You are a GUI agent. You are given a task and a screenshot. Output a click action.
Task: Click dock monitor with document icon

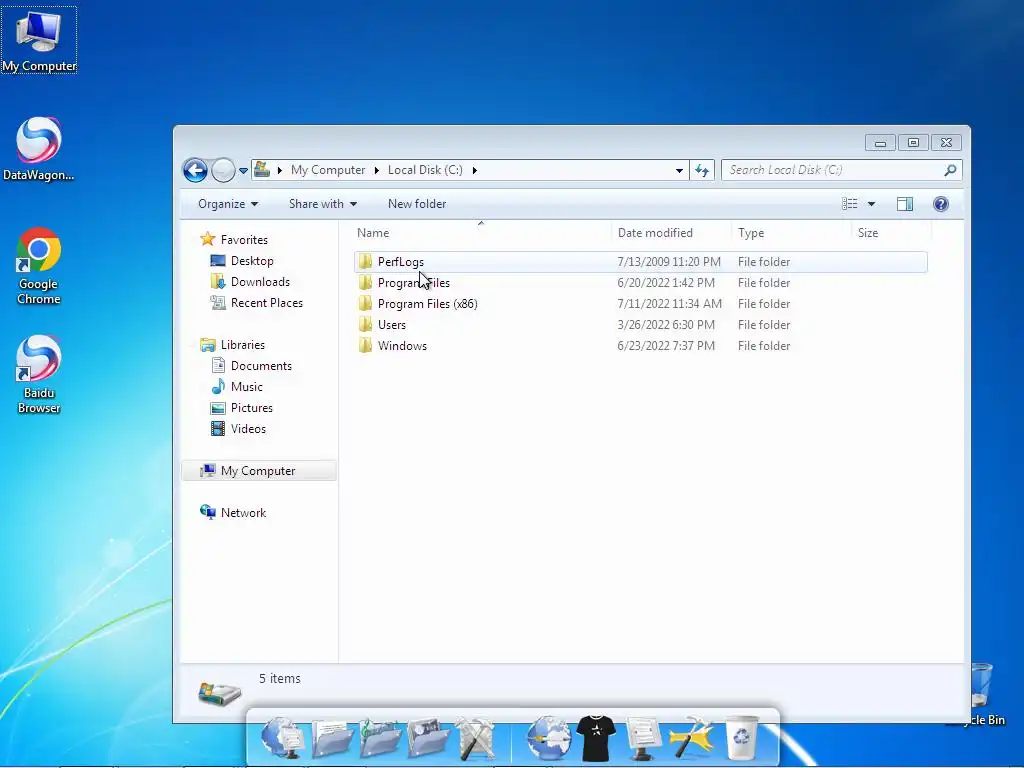643,738
